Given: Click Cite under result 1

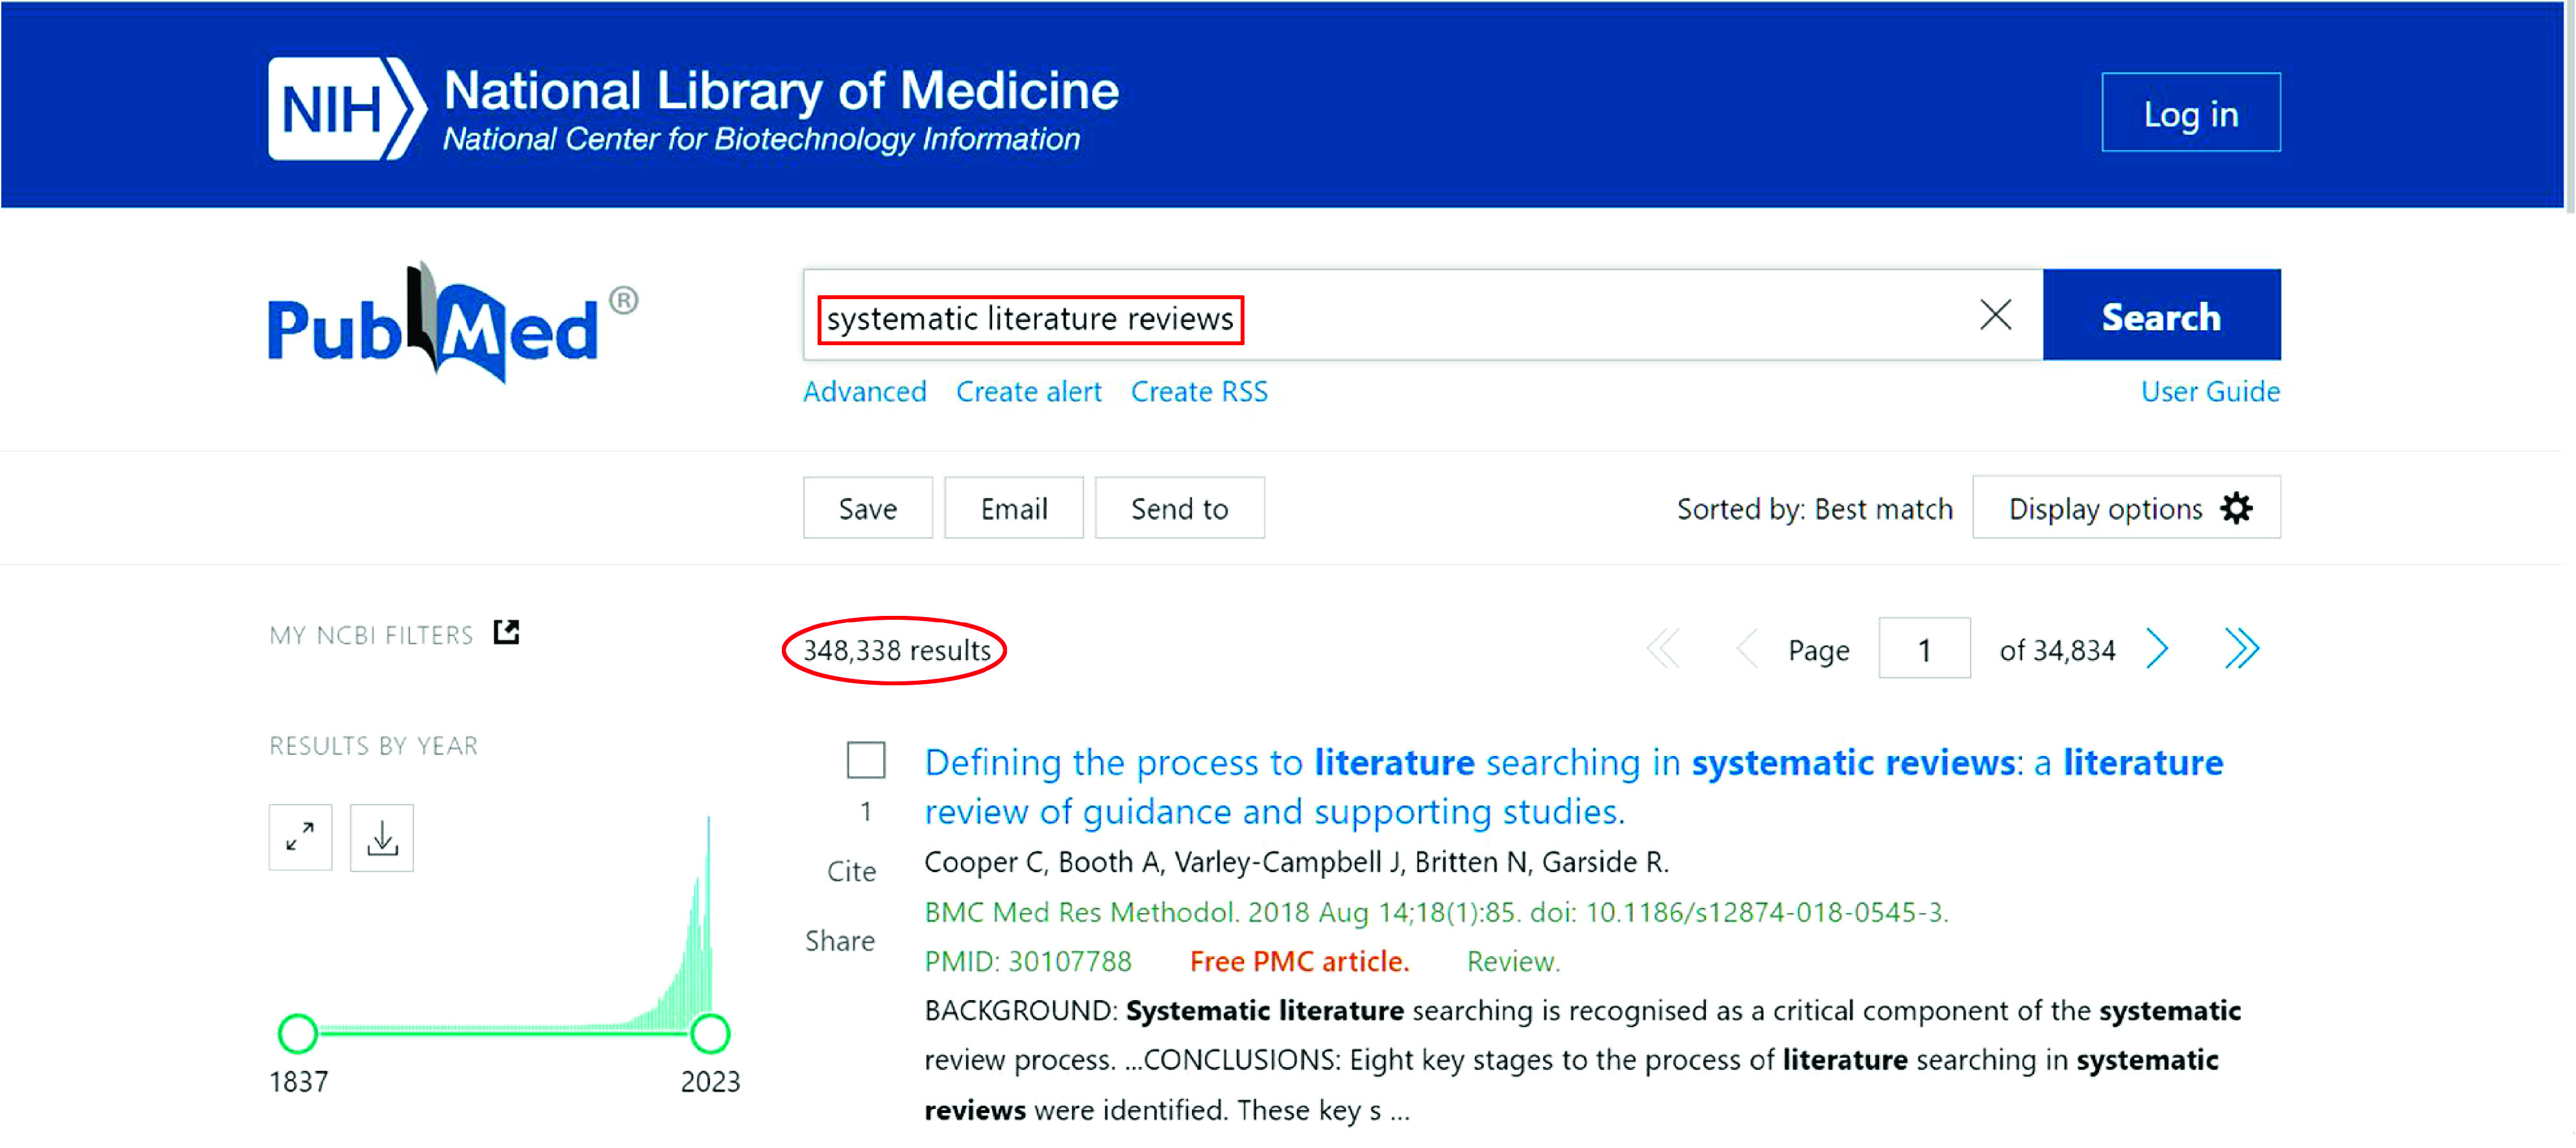Looking at the screenshot, I should (x=851, y=872).
